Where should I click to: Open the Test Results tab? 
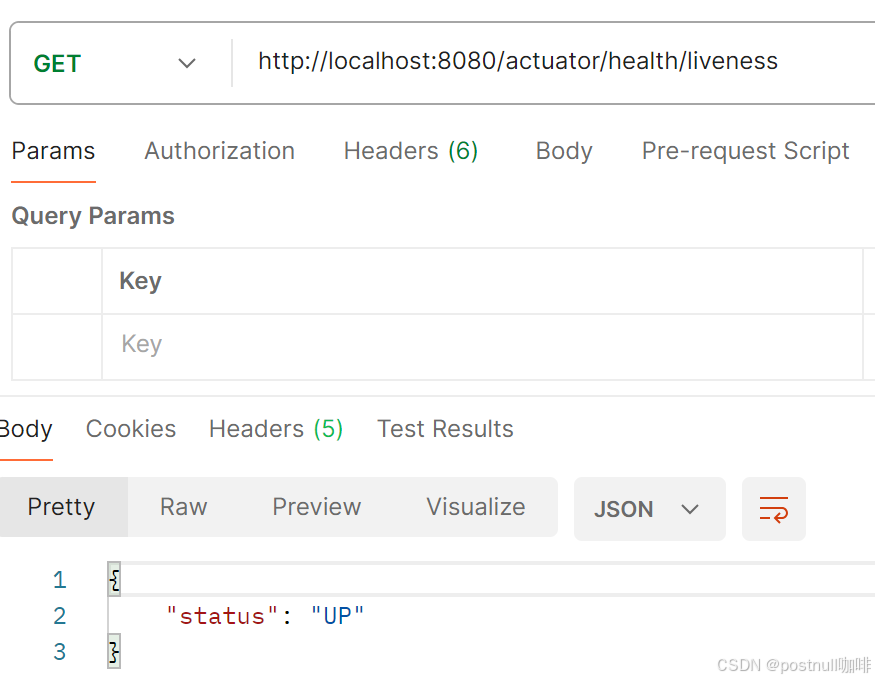click(445, 429)
